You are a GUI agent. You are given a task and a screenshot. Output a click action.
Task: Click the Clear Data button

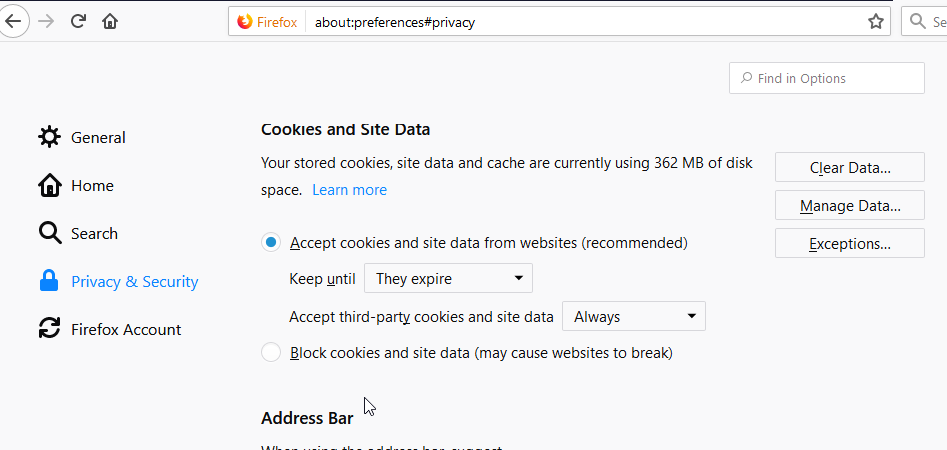850,167
